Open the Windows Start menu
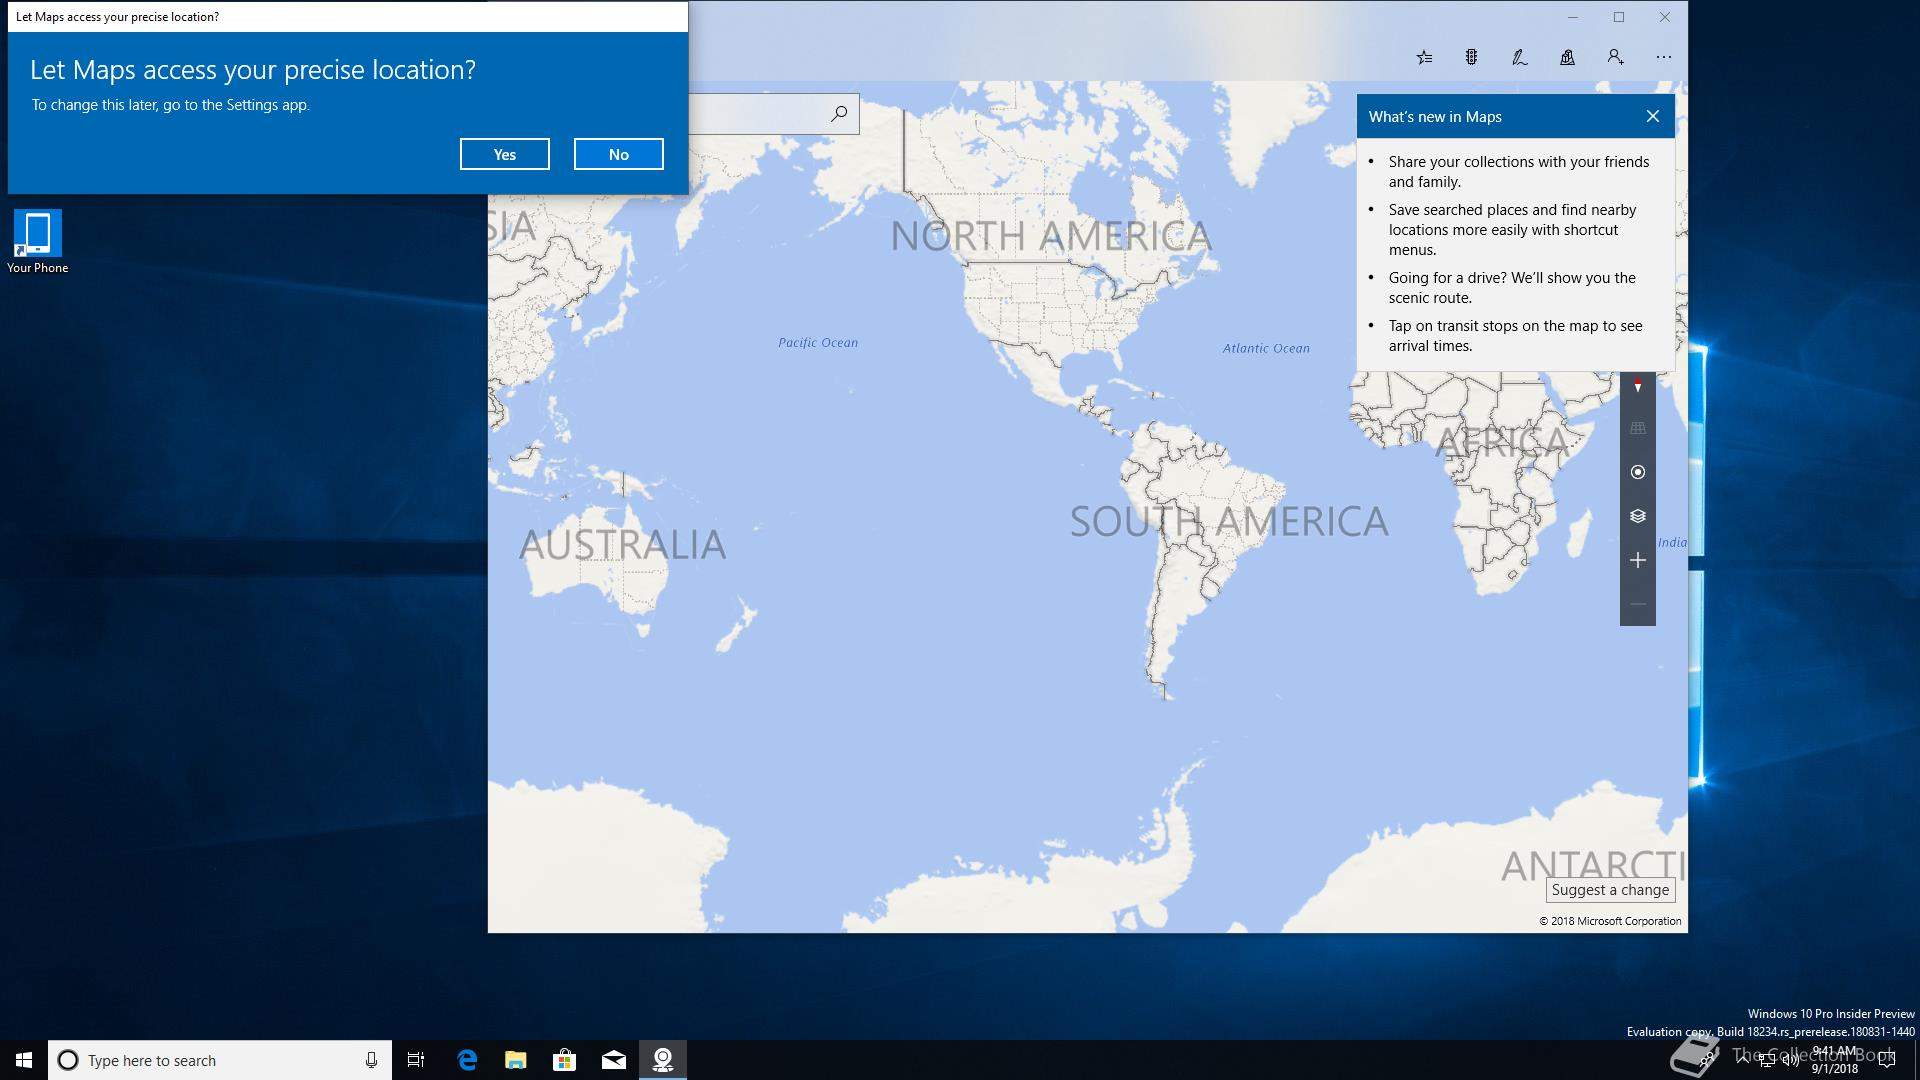This screenshot has width=1920, height=1080. (24, 1060)
